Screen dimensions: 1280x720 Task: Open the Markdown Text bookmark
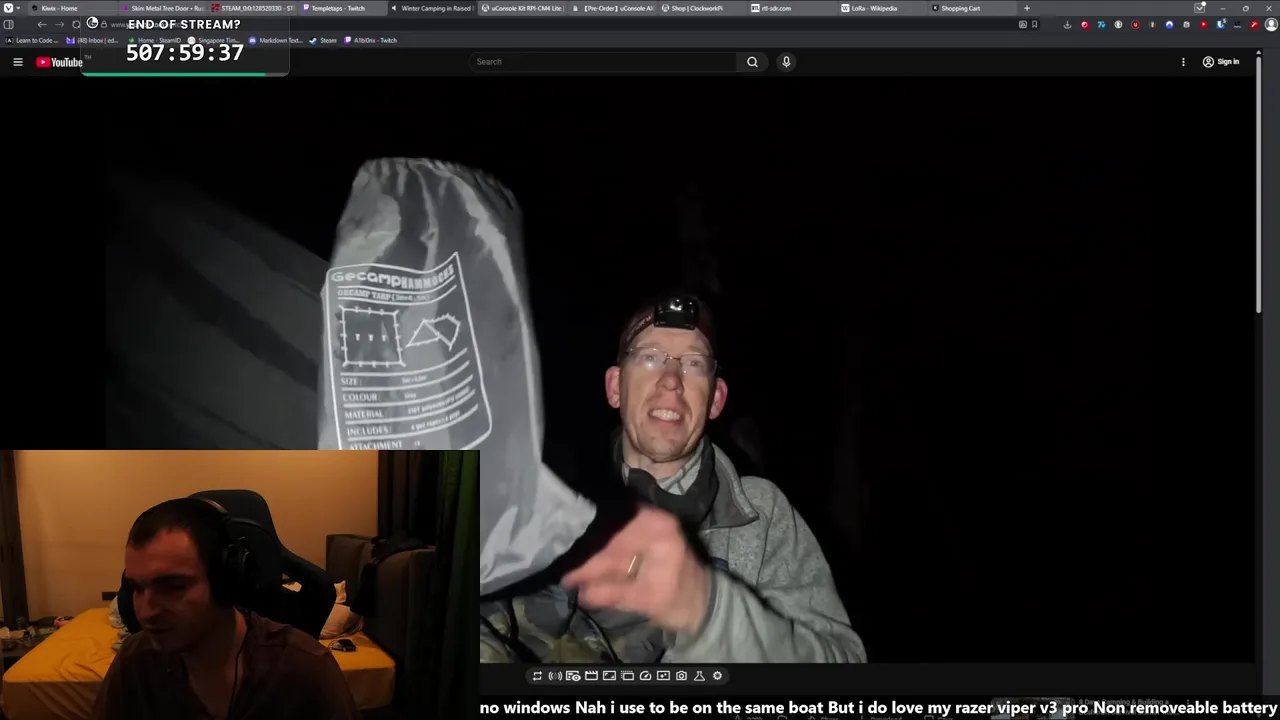coord(275,40)
